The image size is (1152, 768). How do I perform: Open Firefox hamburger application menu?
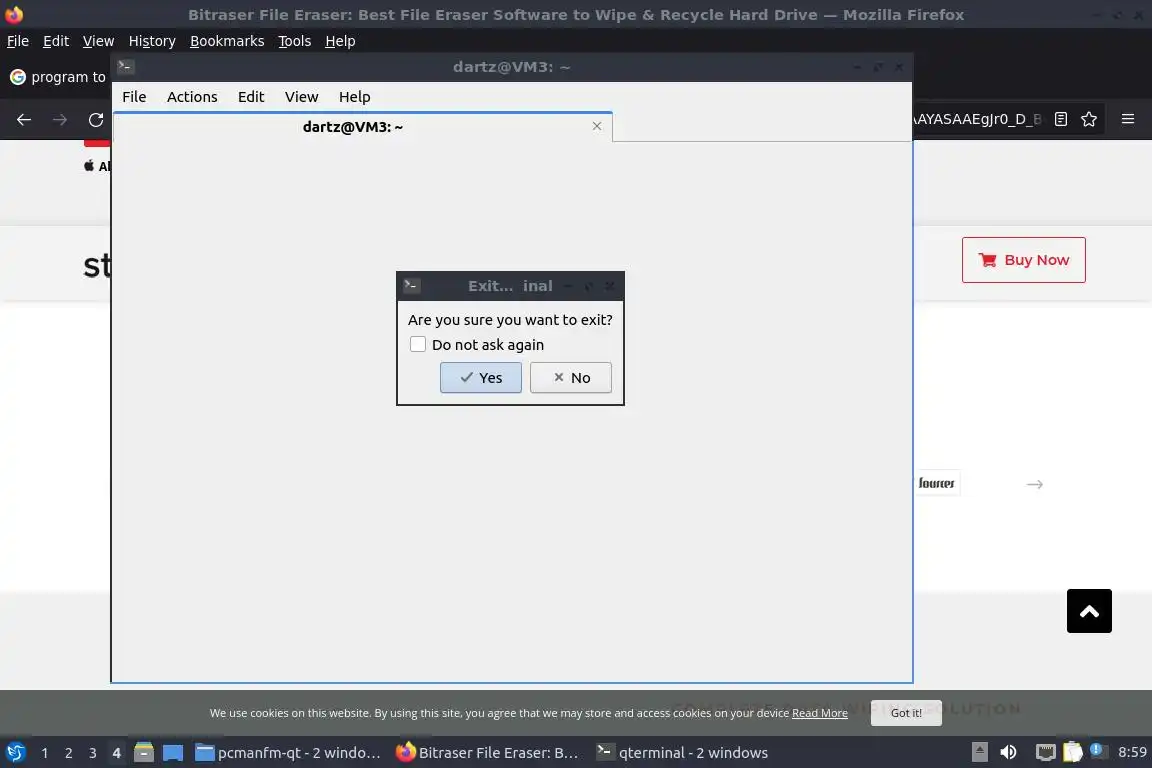pos(1128,119)
